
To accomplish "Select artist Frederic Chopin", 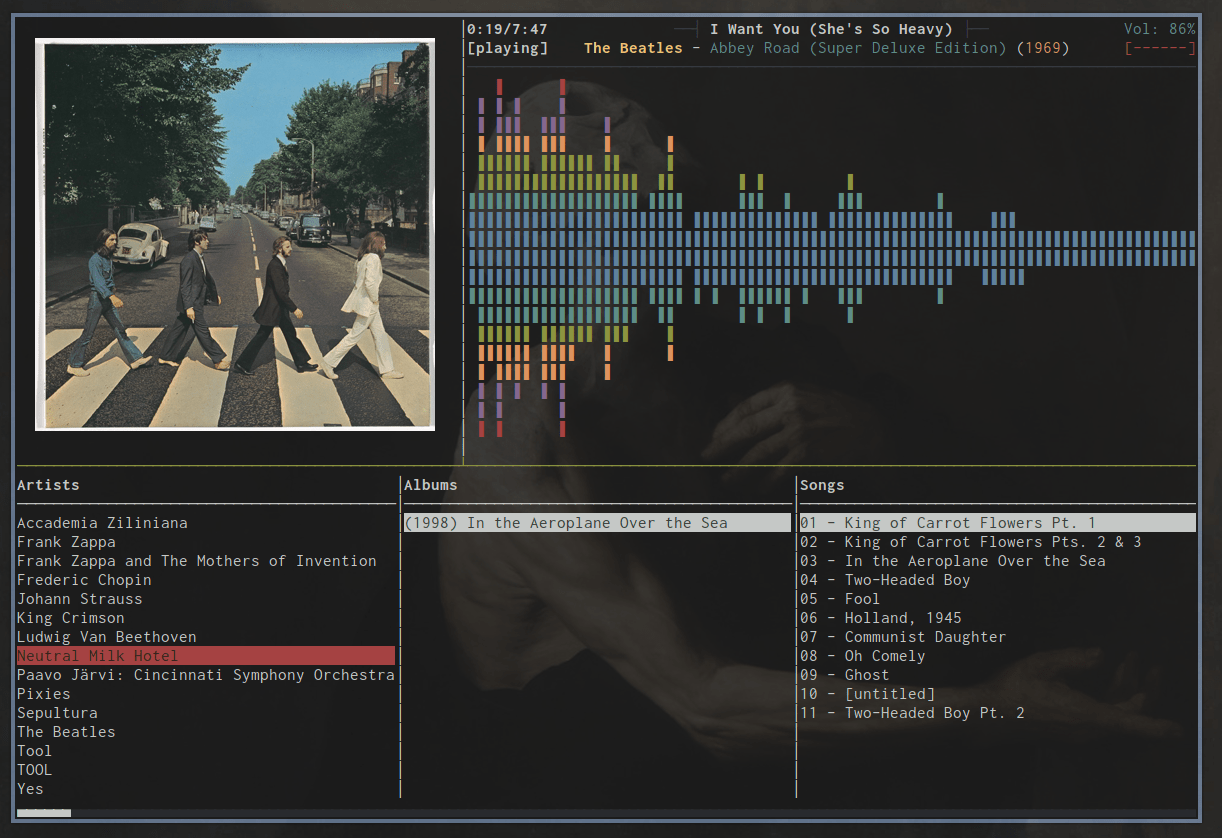I will pyautogui.click(x=84, y=580).
